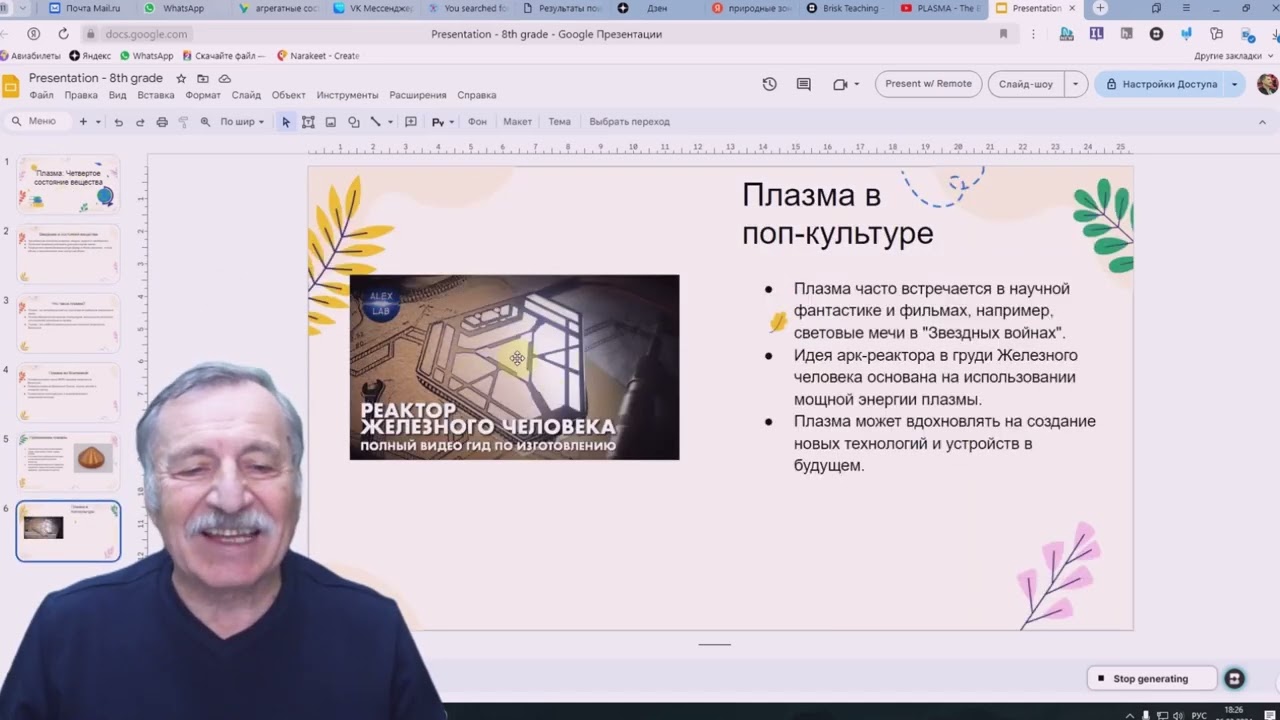This screenshot has width=1280, height=720.
Task: Click the Stop generating button
Action: [1151, 678]
